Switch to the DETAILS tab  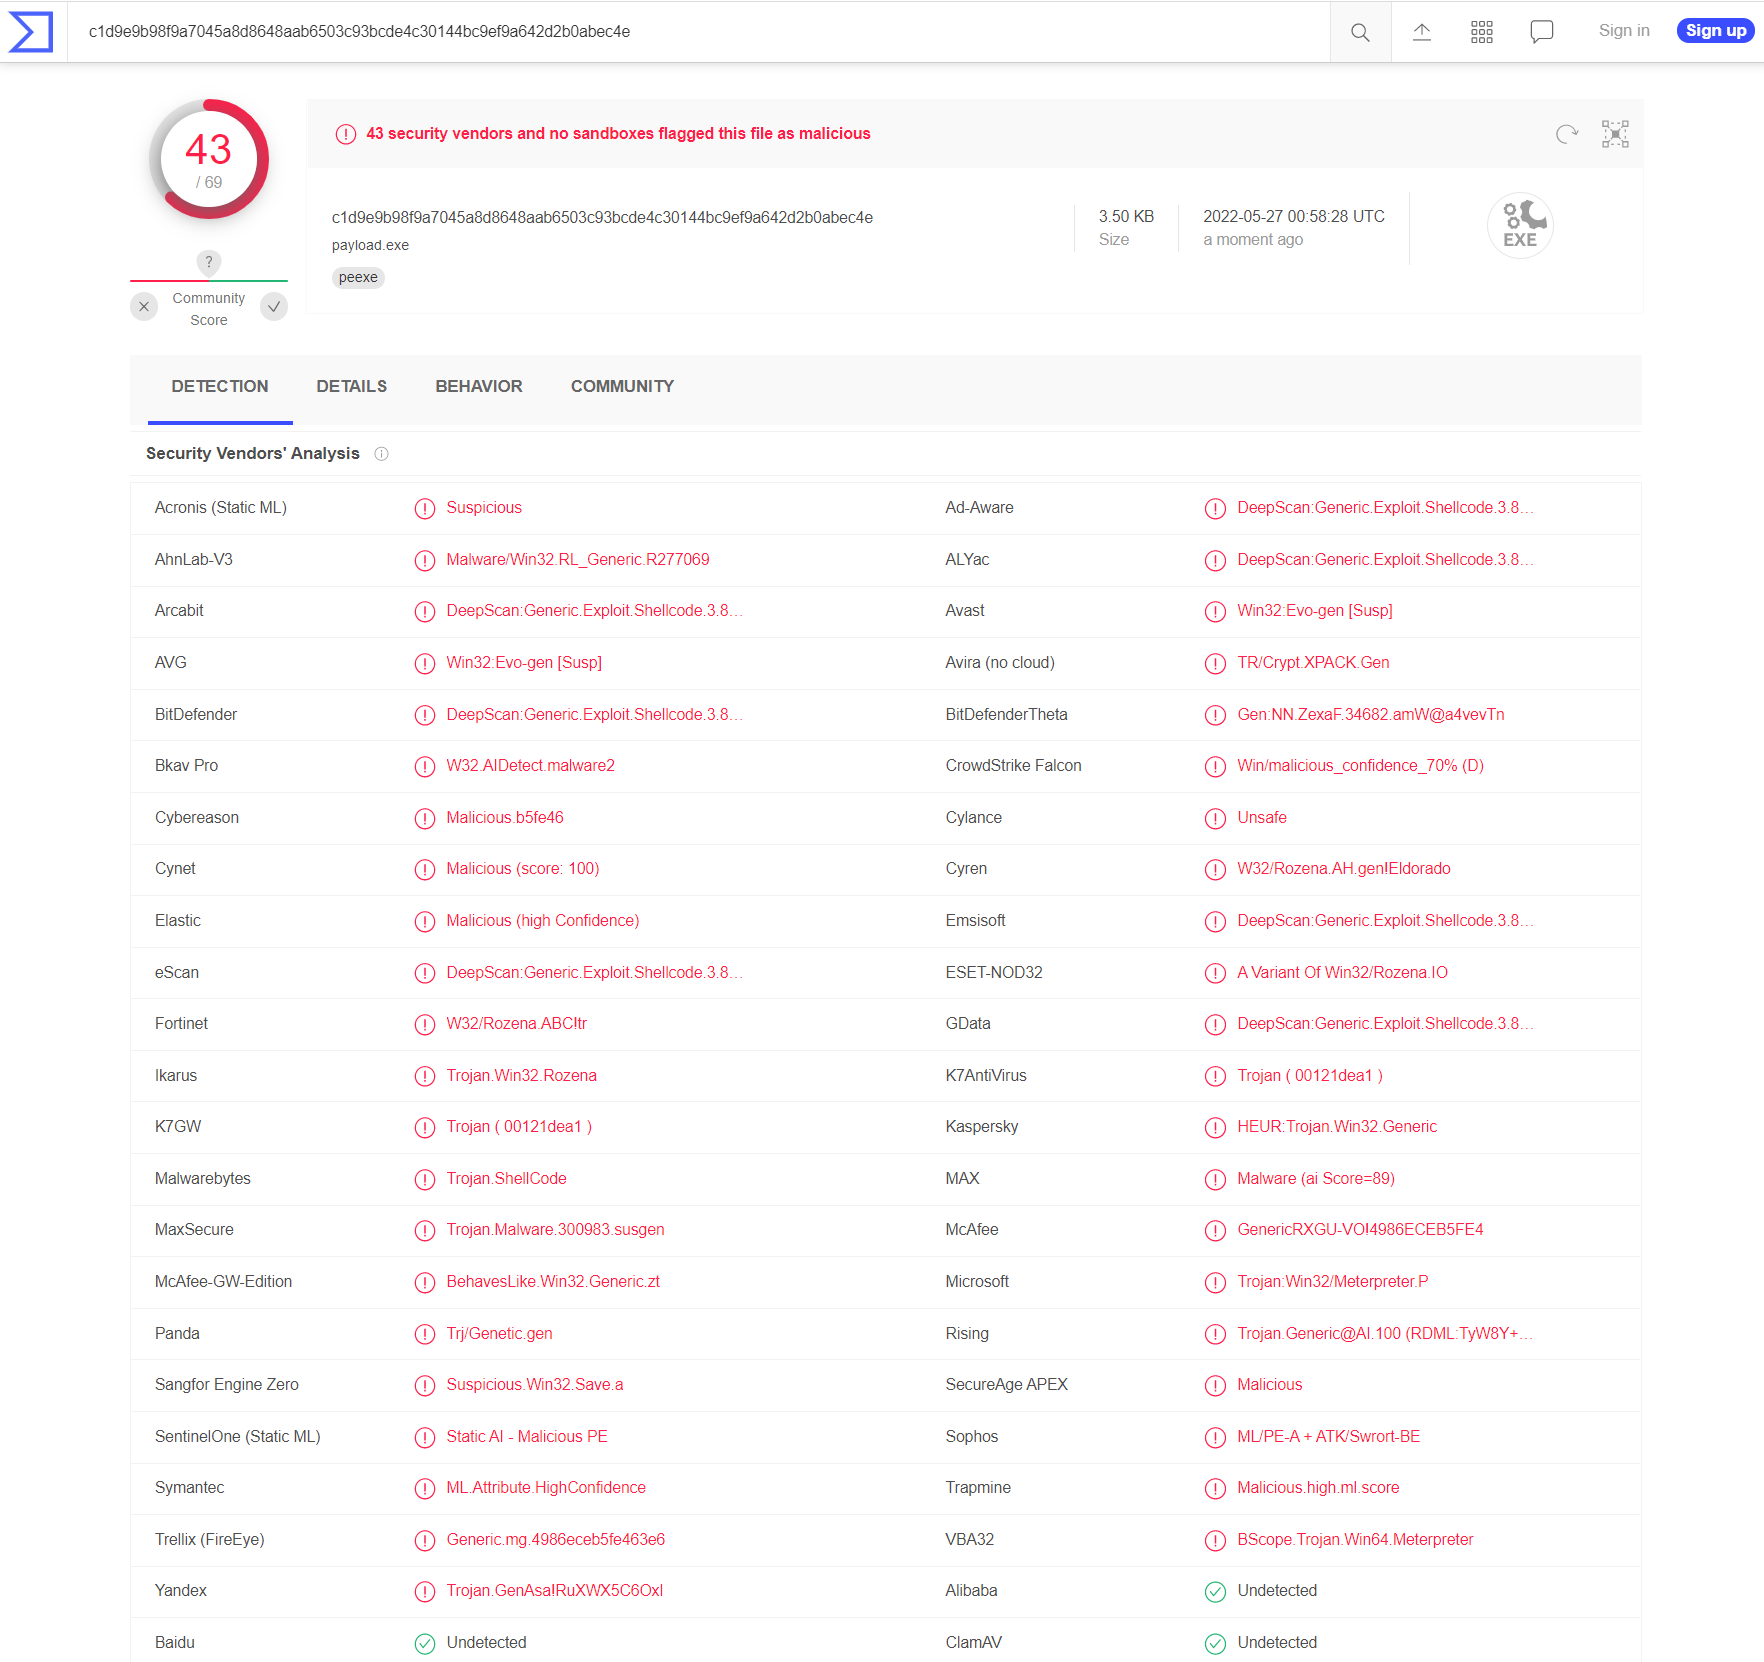[x=352, y=386]
